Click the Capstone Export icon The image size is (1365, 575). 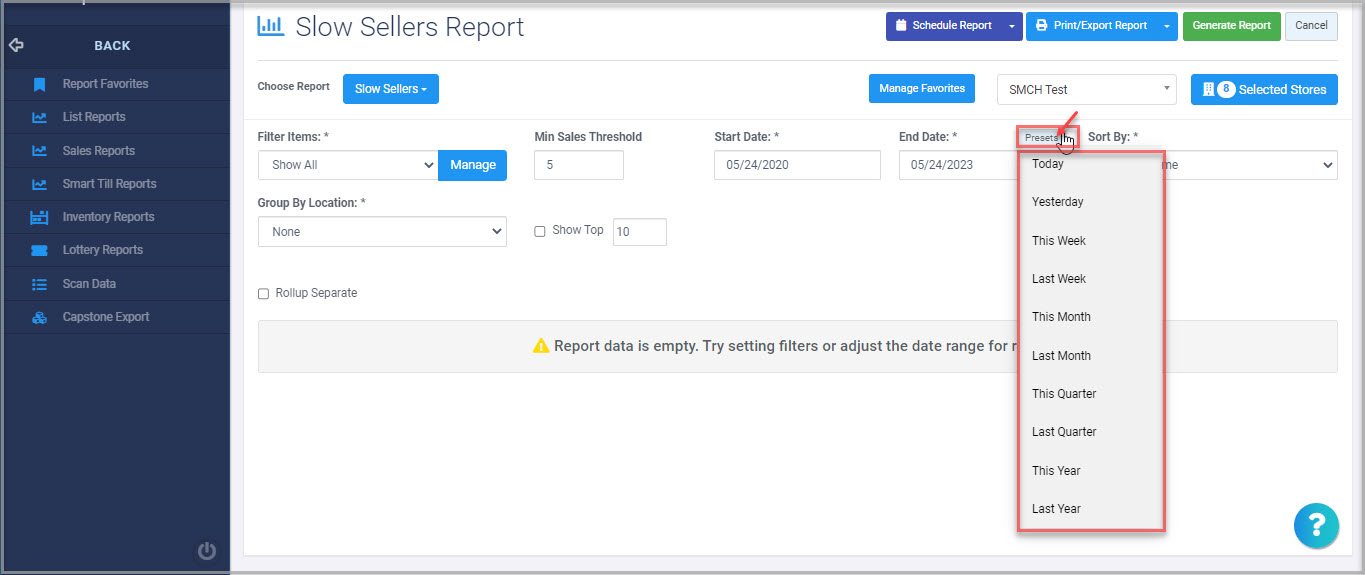point(39,317)
